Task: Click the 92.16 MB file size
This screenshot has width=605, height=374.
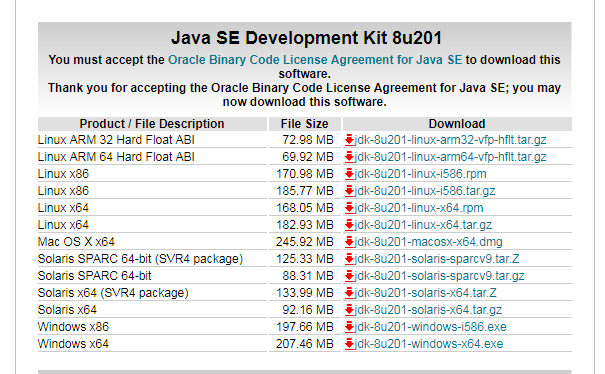Action: point(308,310)
